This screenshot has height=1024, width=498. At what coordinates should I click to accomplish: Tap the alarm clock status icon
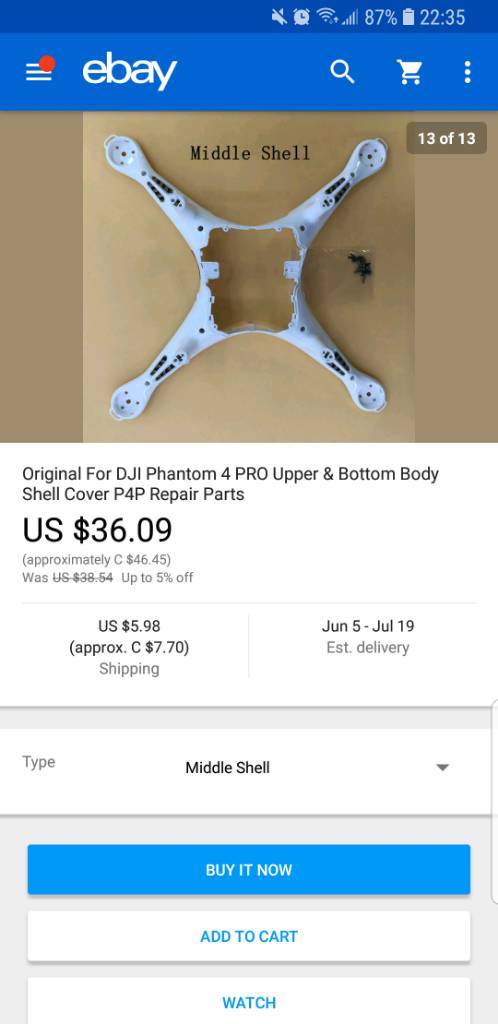click(301, 16)
